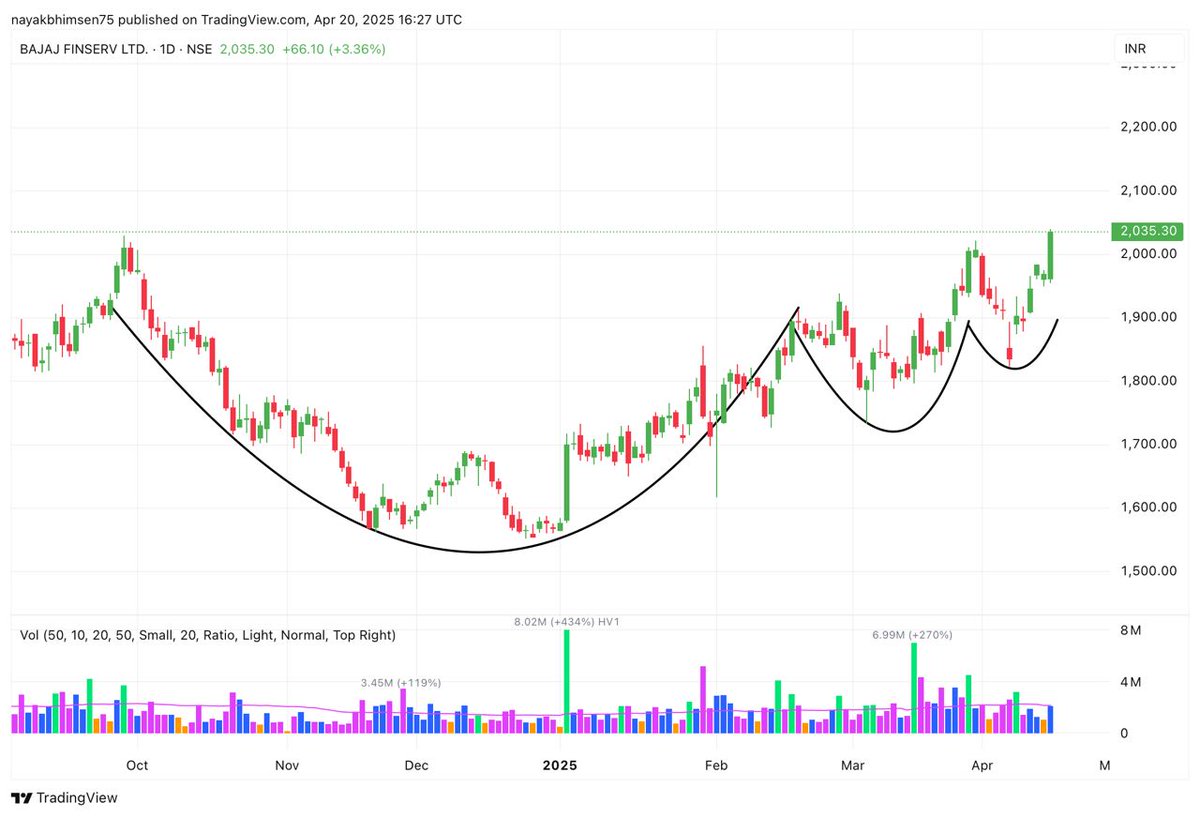The height and width of the screenshot is (818, 1200).
Task: Click the Mar label on time axis
Action: pos(852,766)
